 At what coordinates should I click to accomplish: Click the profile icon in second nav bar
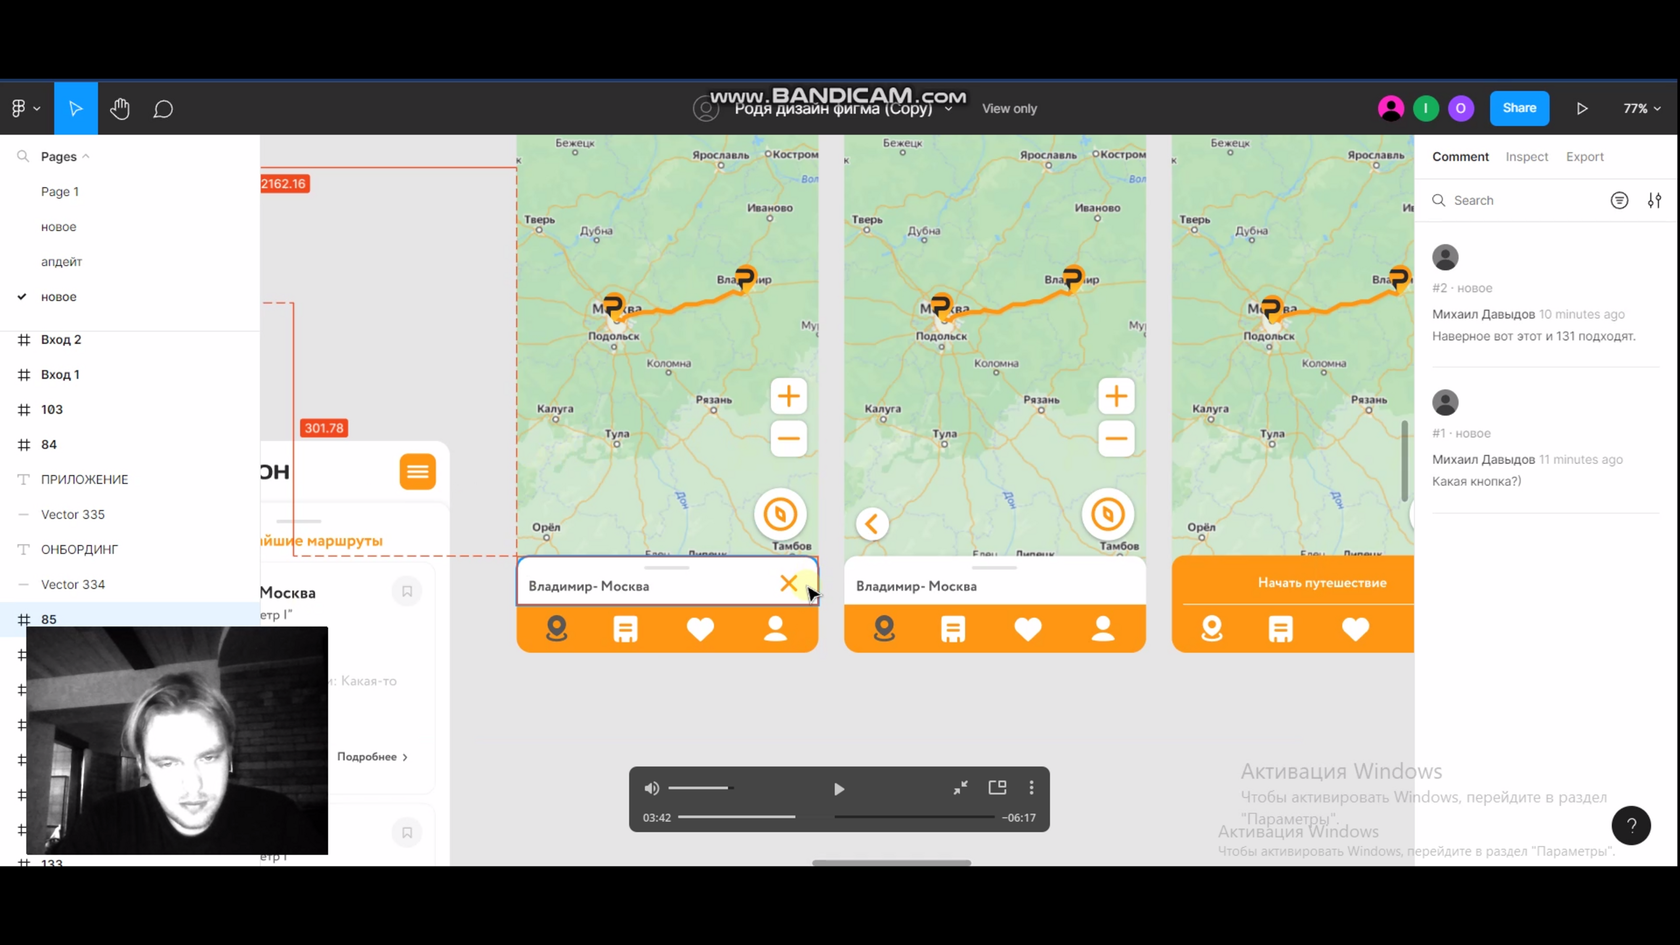[x=1103, y=629]
